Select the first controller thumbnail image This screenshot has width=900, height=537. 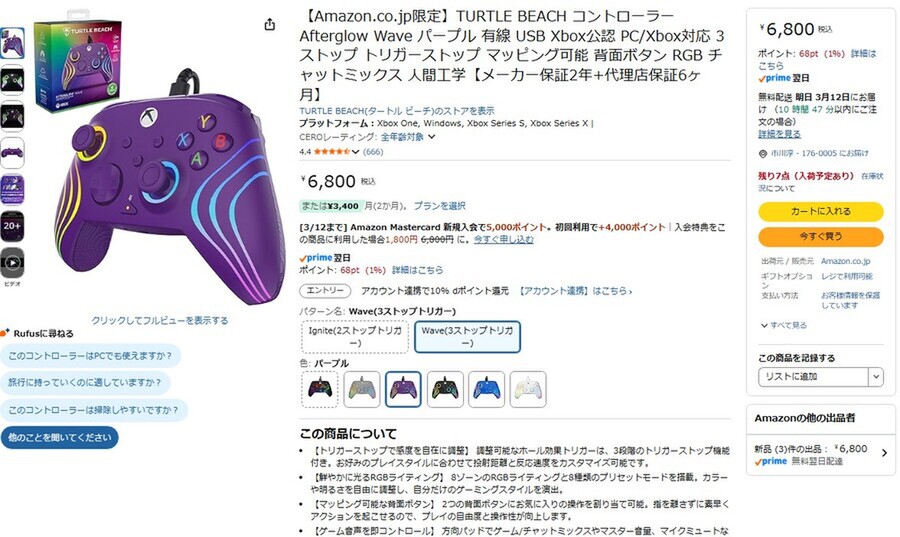12,43
